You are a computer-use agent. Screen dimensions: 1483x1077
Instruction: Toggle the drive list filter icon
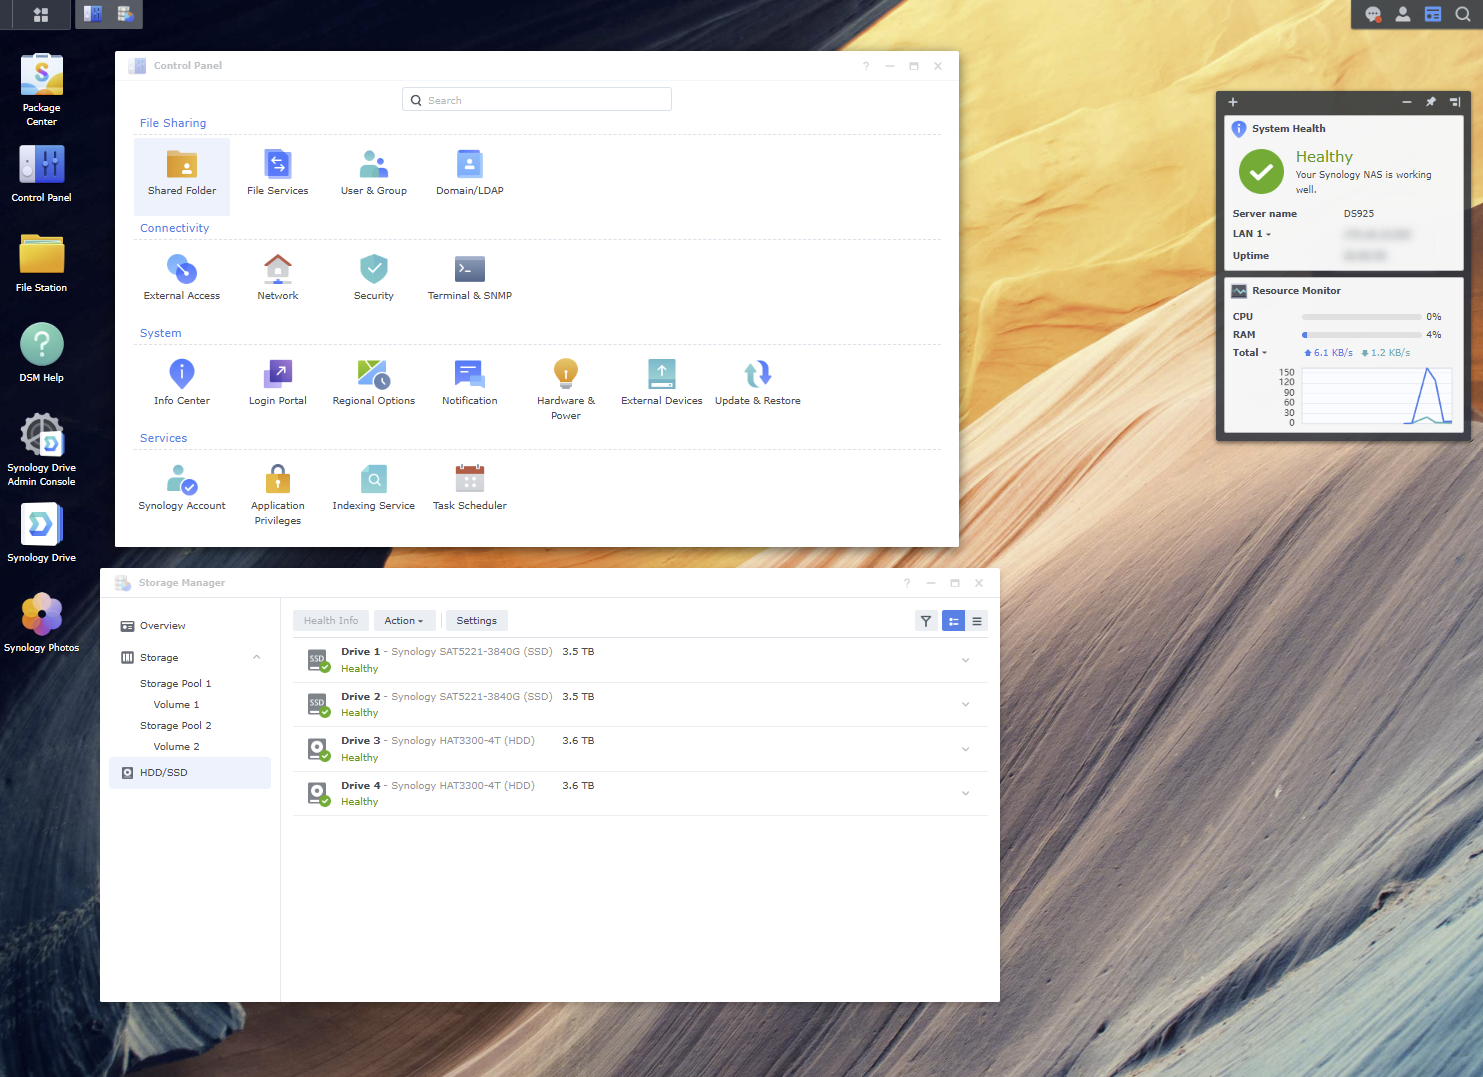[925, 620]
